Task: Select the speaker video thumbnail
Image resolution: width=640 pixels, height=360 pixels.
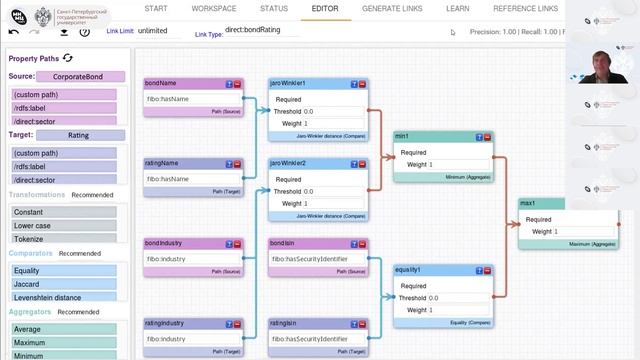Action: click(602, 64)
